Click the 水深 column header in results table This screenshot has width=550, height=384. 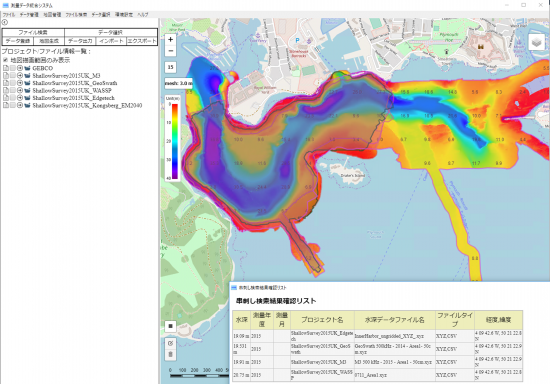pos(241,320)
